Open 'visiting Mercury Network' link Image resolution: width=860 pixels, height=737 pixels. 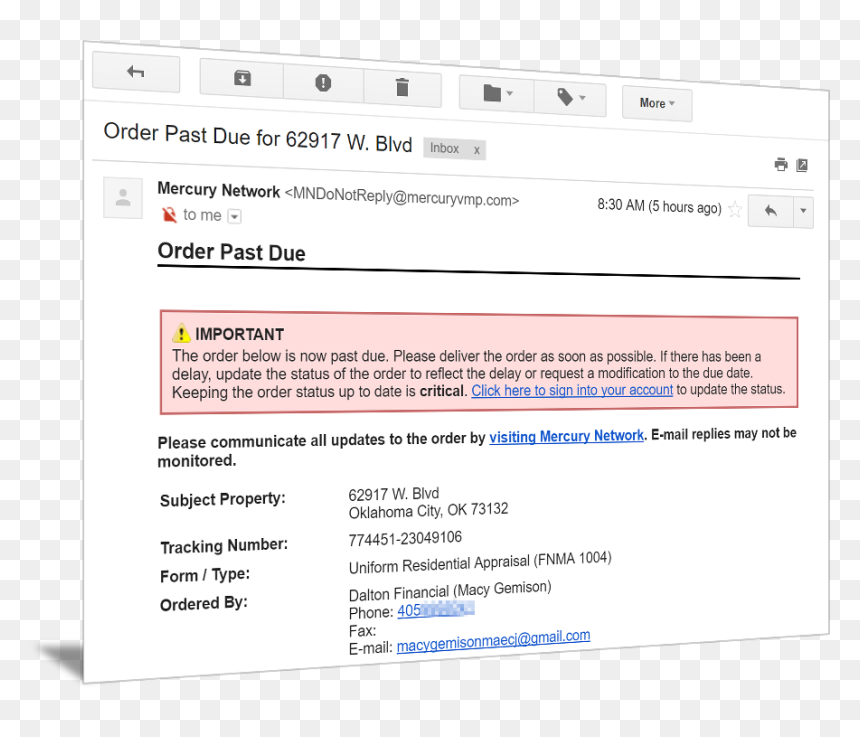point(566,436)
